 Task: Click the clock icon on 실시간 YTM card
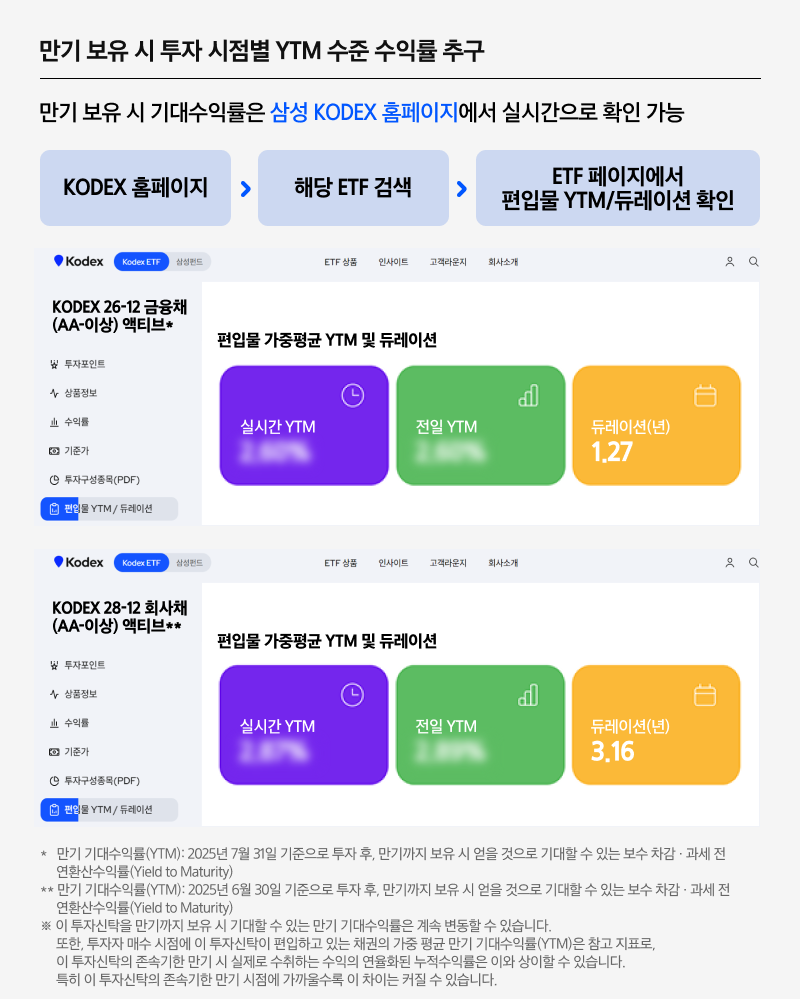tap(351, 395)
